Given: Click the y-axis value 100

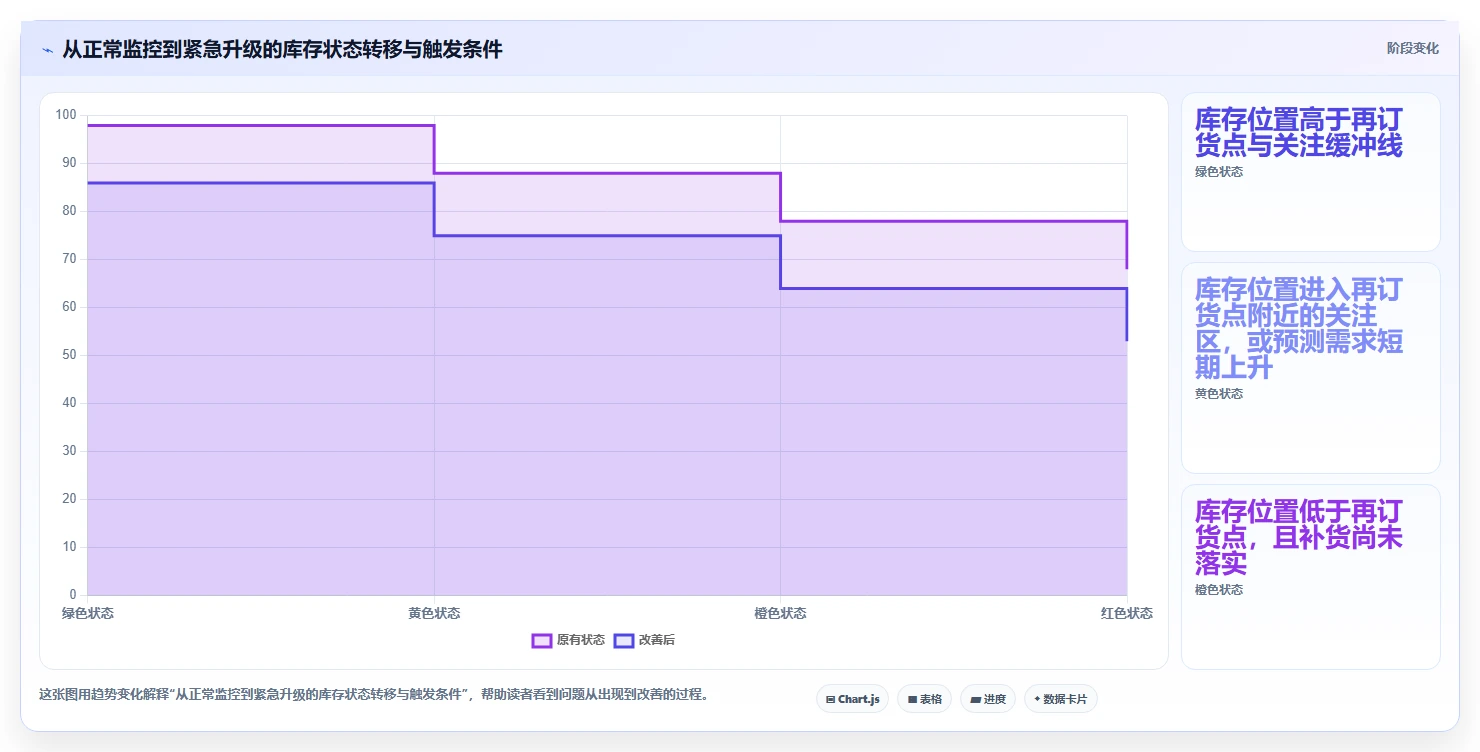Looking at the screenshot, I should pos(66,115).
